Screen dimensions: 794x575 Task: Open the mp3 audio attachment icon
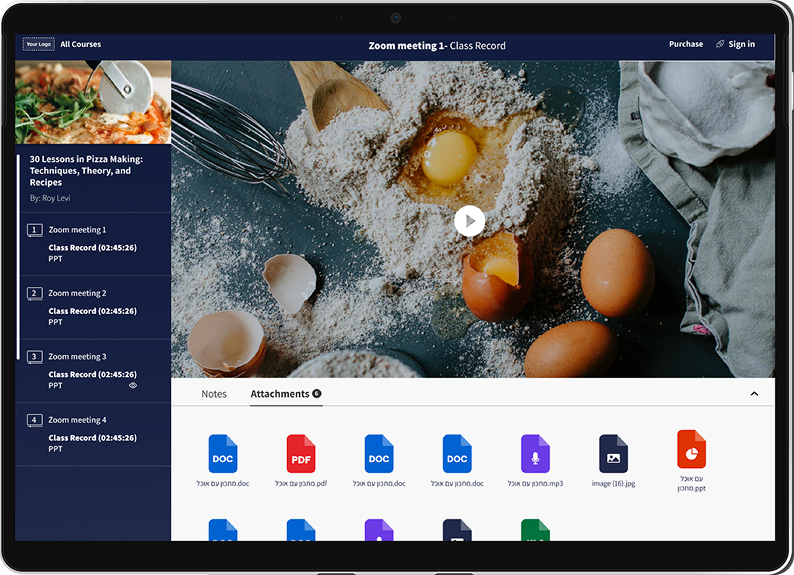coord(535,454)
